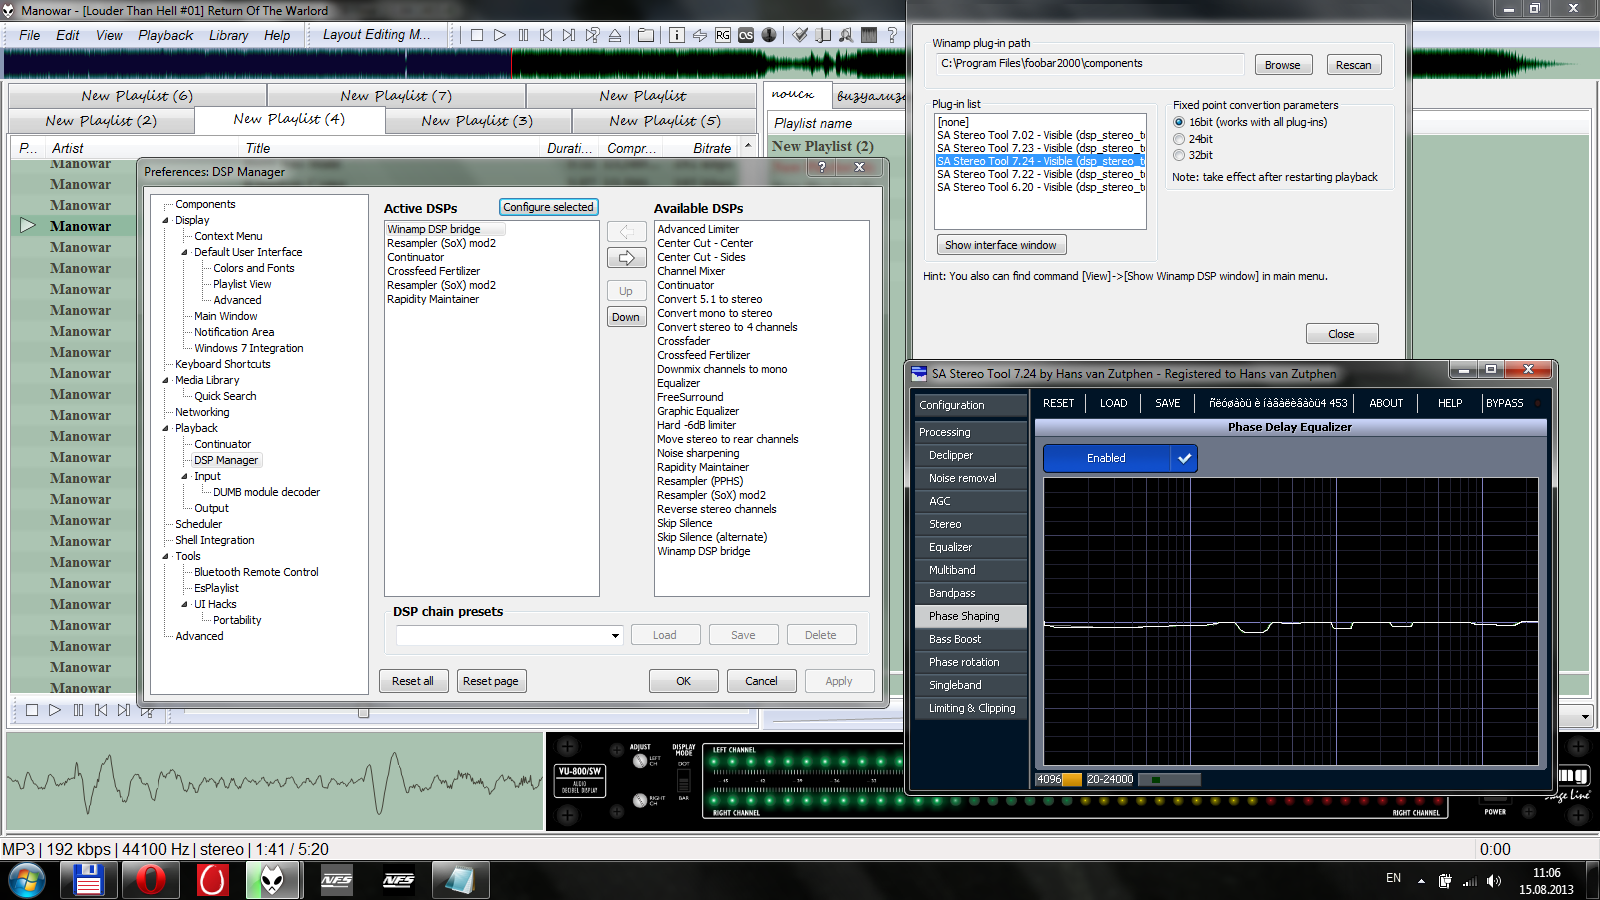Image resolution: width=1600 pixels, height=900 pixels.
Task: Collapse the Display tree node
Action: coord(166,220)
